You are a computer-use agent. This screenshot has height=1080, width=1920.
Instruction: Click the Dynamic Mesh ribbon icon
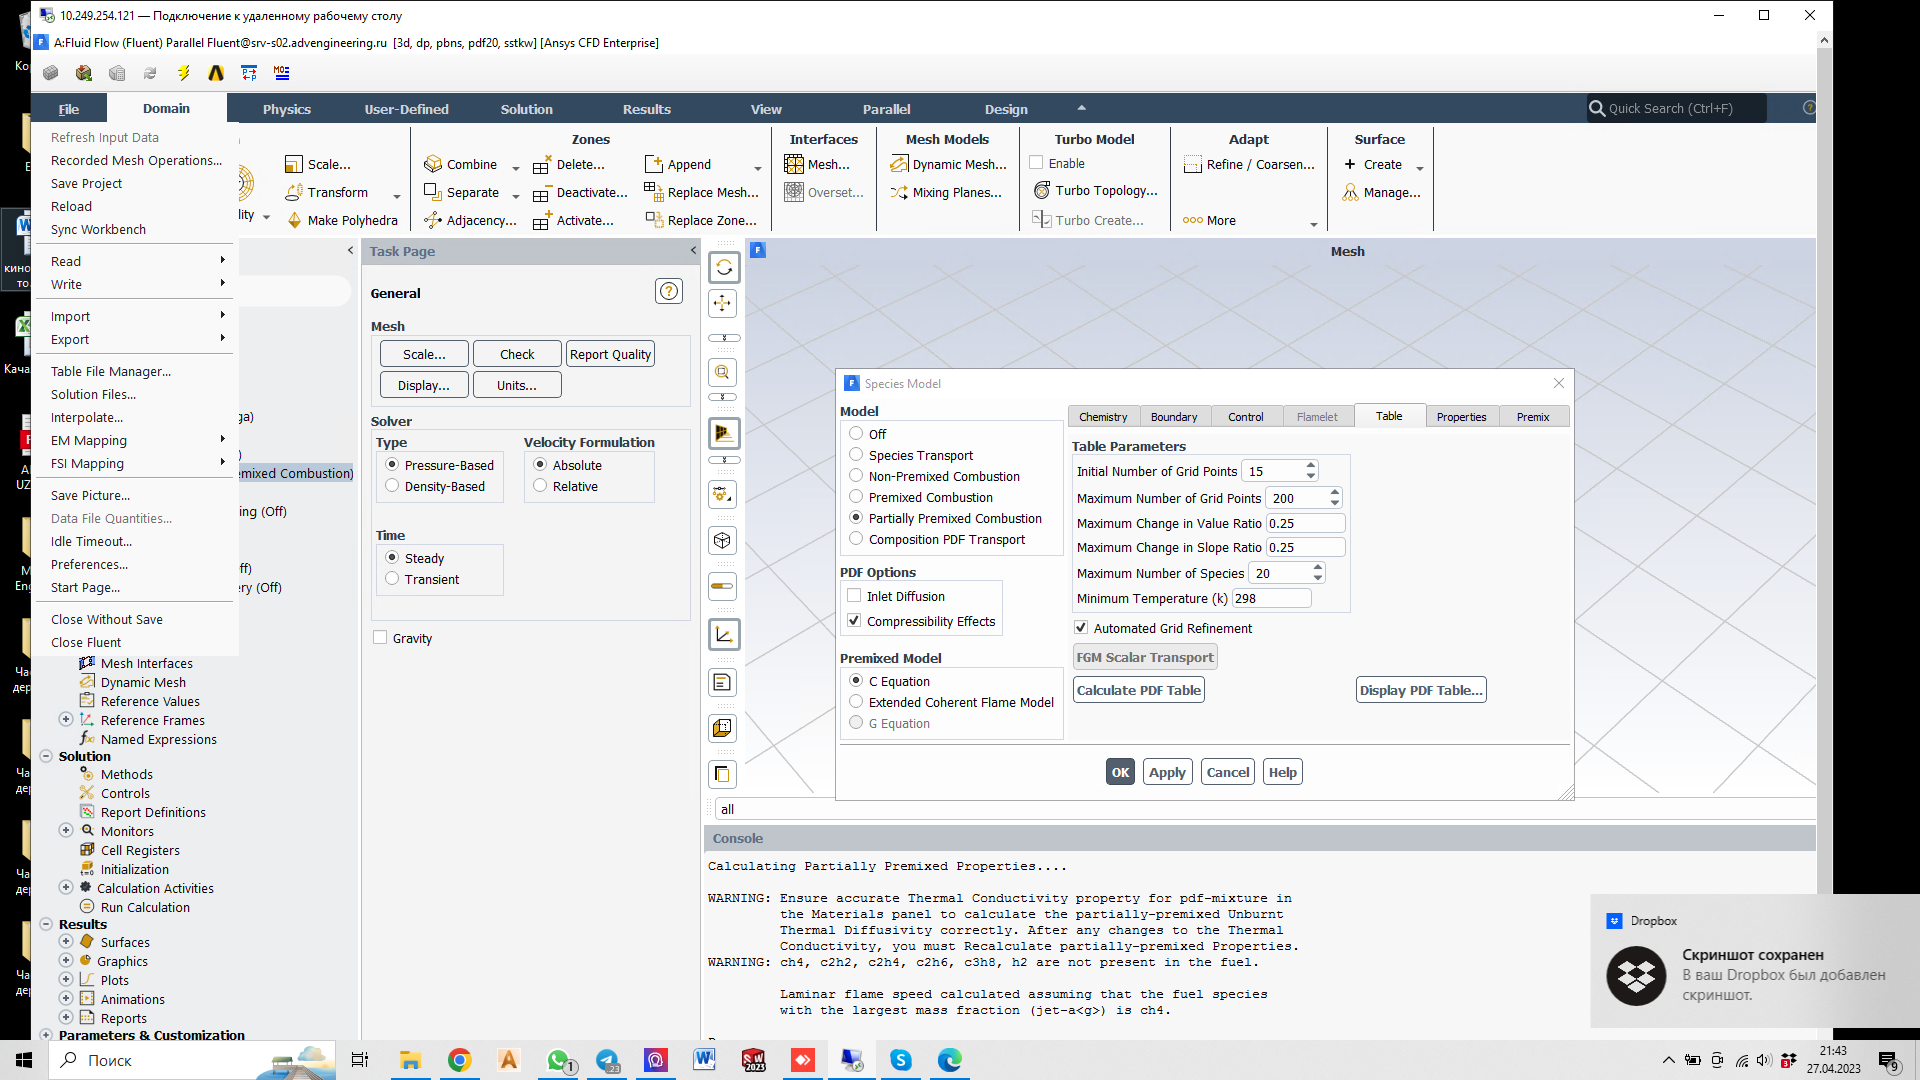(x=899, y=164)
